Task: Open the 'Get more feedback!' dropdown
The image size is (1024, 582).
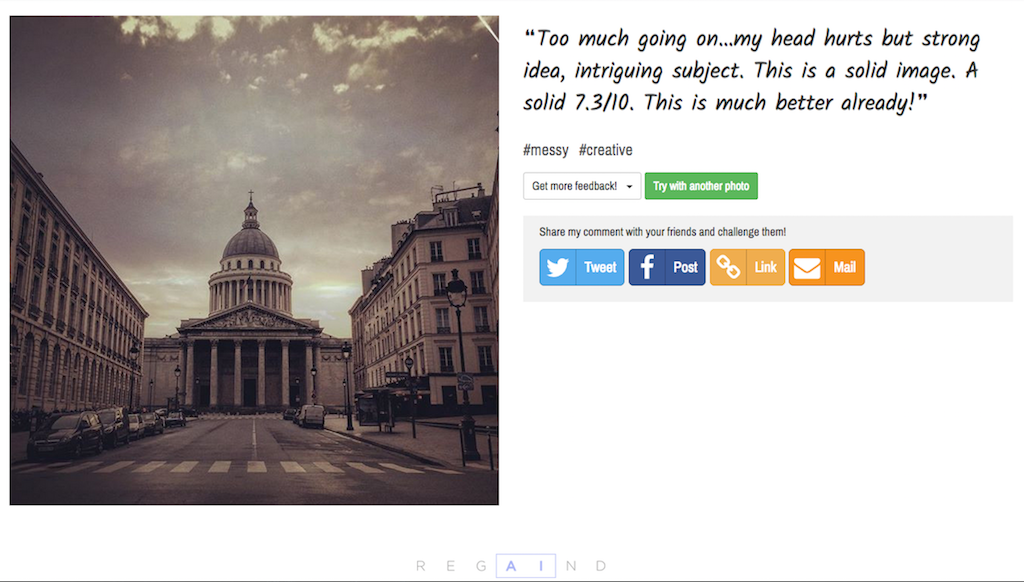Action: 574,186
